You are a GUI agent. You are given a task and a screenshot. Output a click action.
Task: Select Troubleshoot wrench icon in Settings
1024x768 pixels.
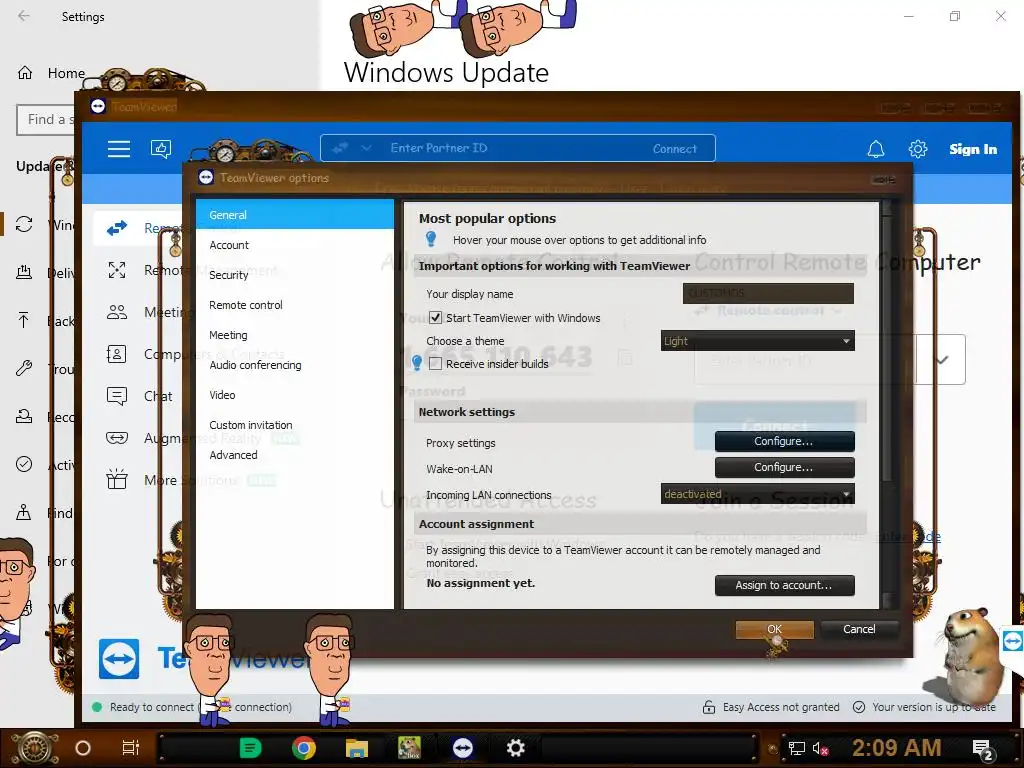click(24, 368)
